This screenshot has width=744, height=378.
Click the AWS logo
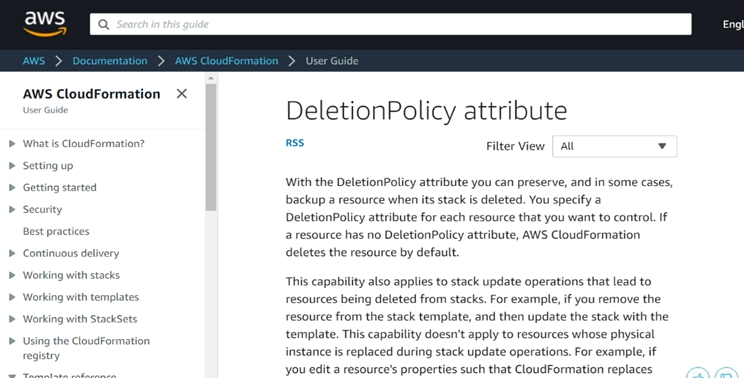coord(45,24)
